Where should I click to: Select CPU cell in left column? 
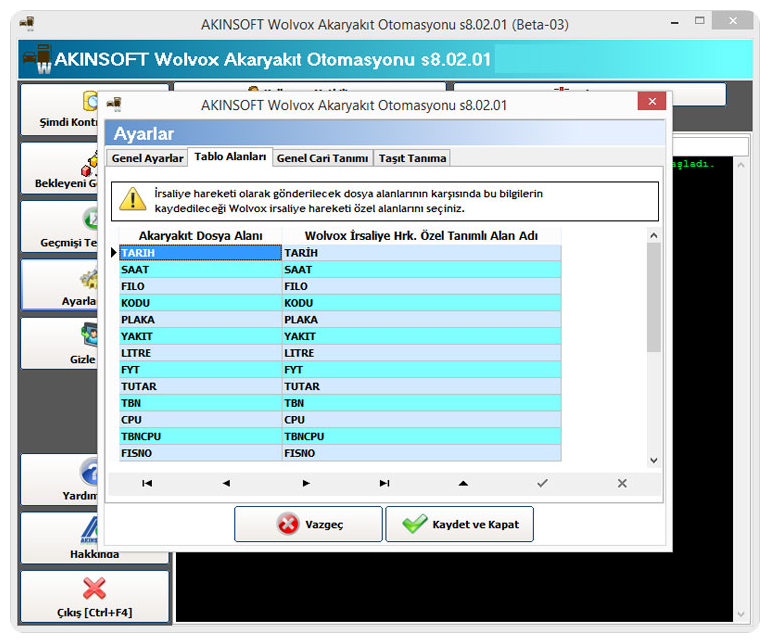coord(200,419)
